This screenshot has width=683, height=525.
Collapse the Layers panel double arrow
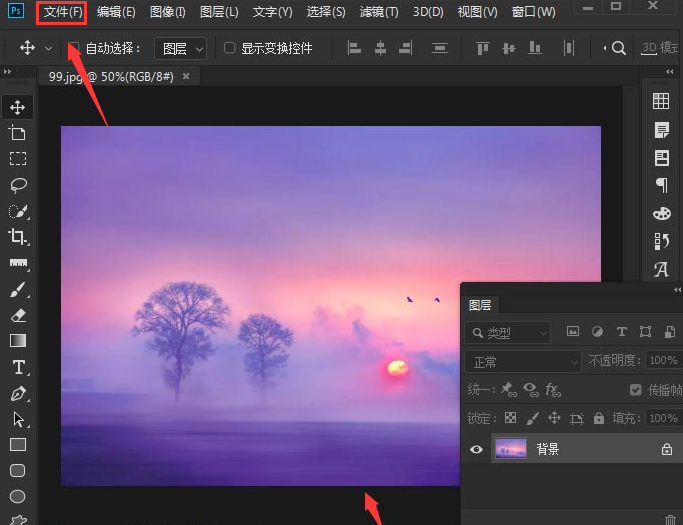click(x=677, y=289)
